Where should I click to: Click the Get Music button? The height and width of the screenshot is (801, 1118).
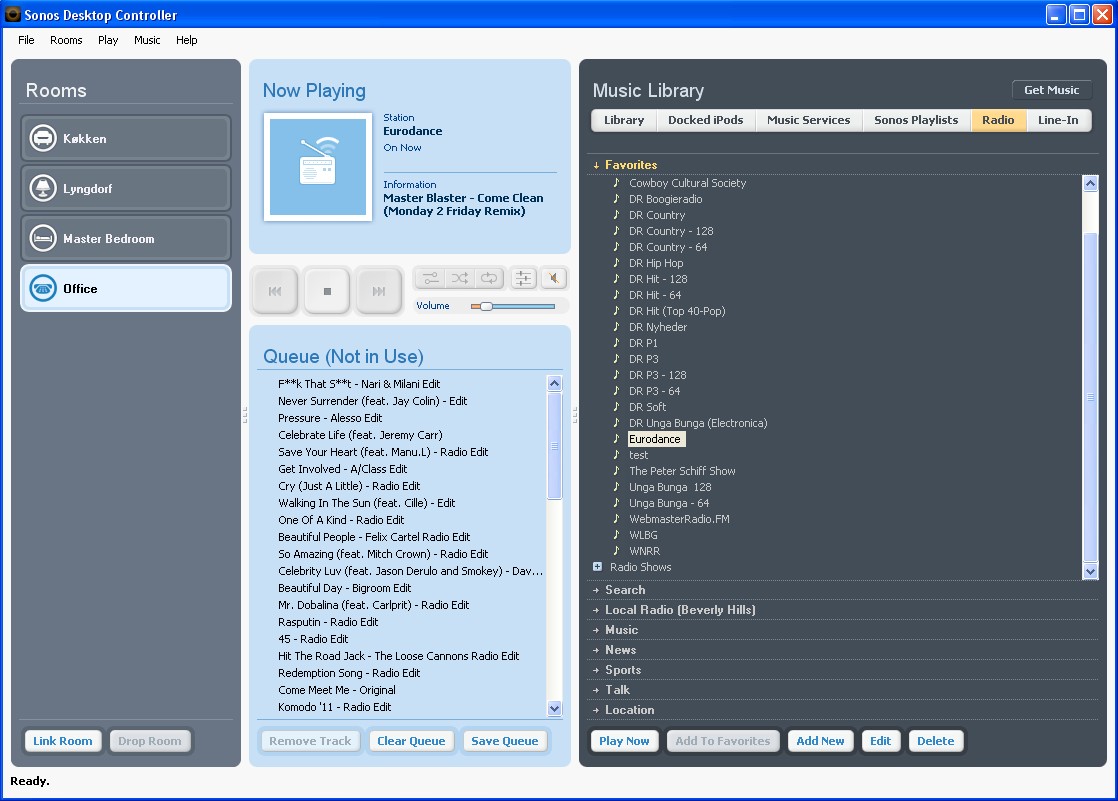(1052, 90)
